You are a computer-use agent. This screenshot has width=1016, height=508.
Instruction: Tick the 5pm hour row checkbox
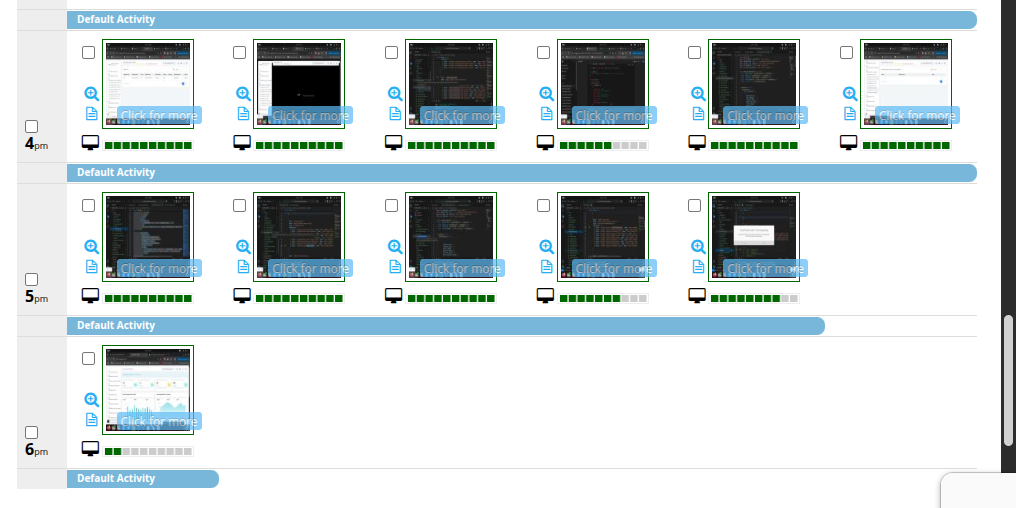pyautogui.click(x=31, y=280)
